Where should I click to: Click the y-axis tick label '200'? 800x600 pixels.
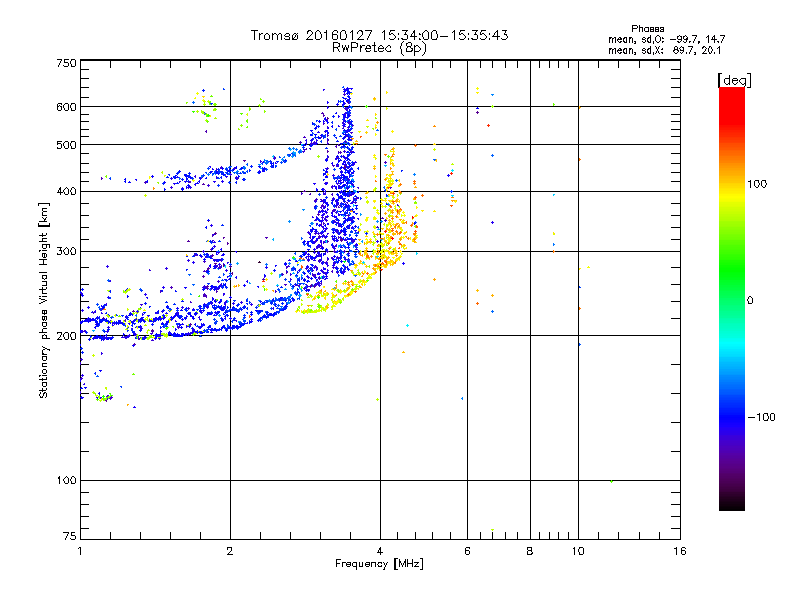click(67, 336)
